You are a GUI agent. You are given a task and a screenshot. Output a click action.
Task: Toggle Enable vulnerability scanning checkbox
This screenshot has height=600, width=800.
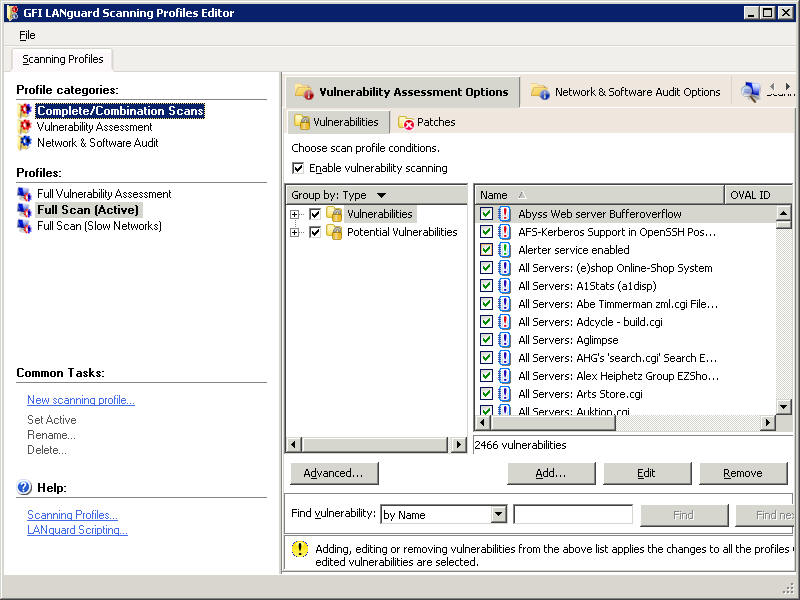tap(298, 168)
